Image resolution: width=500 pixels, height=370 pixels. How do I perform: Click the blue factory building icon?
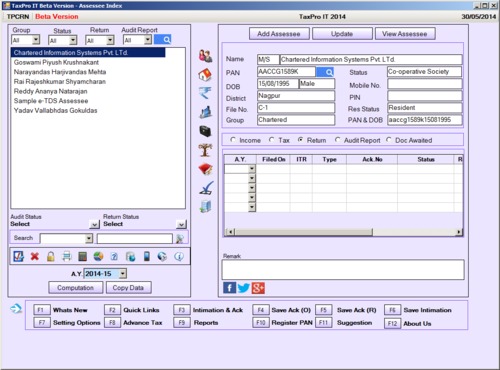pyautogui.click(x=205, y=112)
